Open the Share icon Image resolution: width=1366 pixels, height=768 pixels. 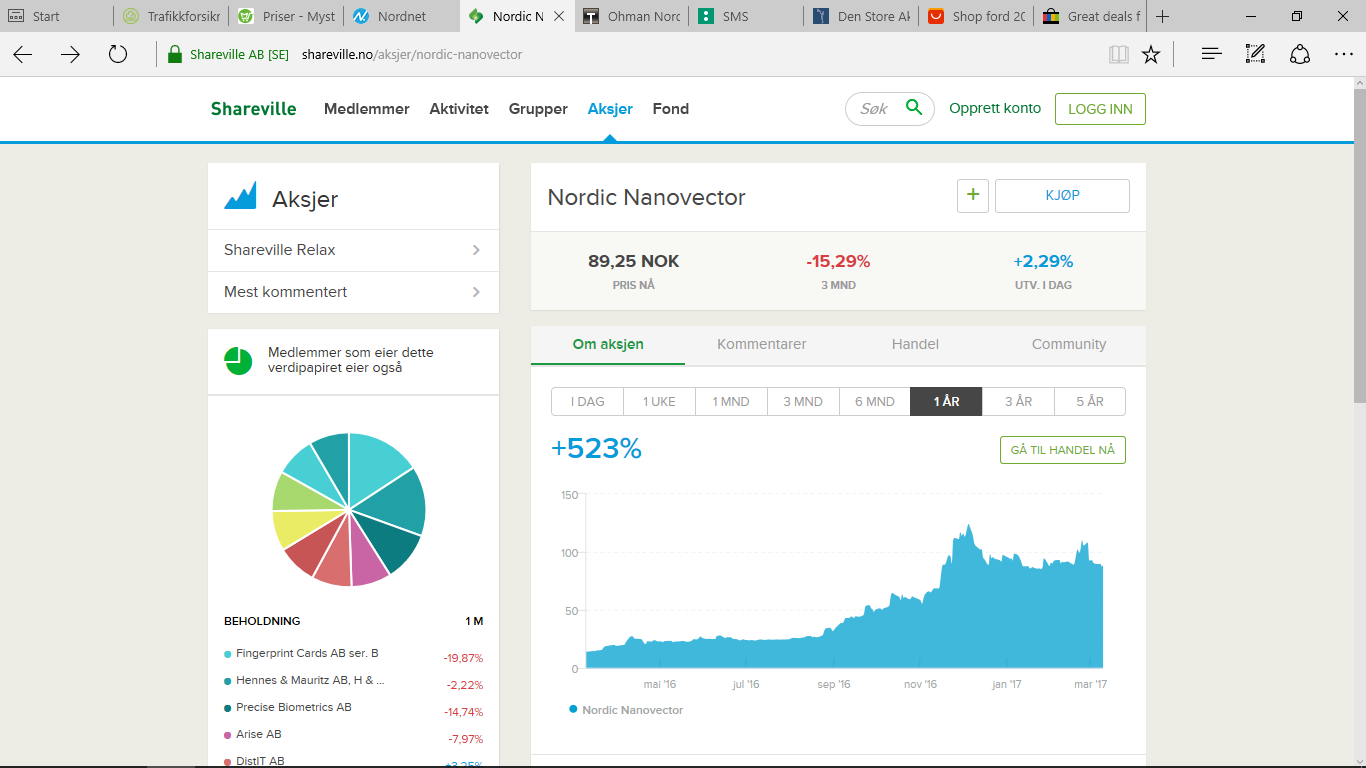pyautogui.click(x=1299, y=54)
